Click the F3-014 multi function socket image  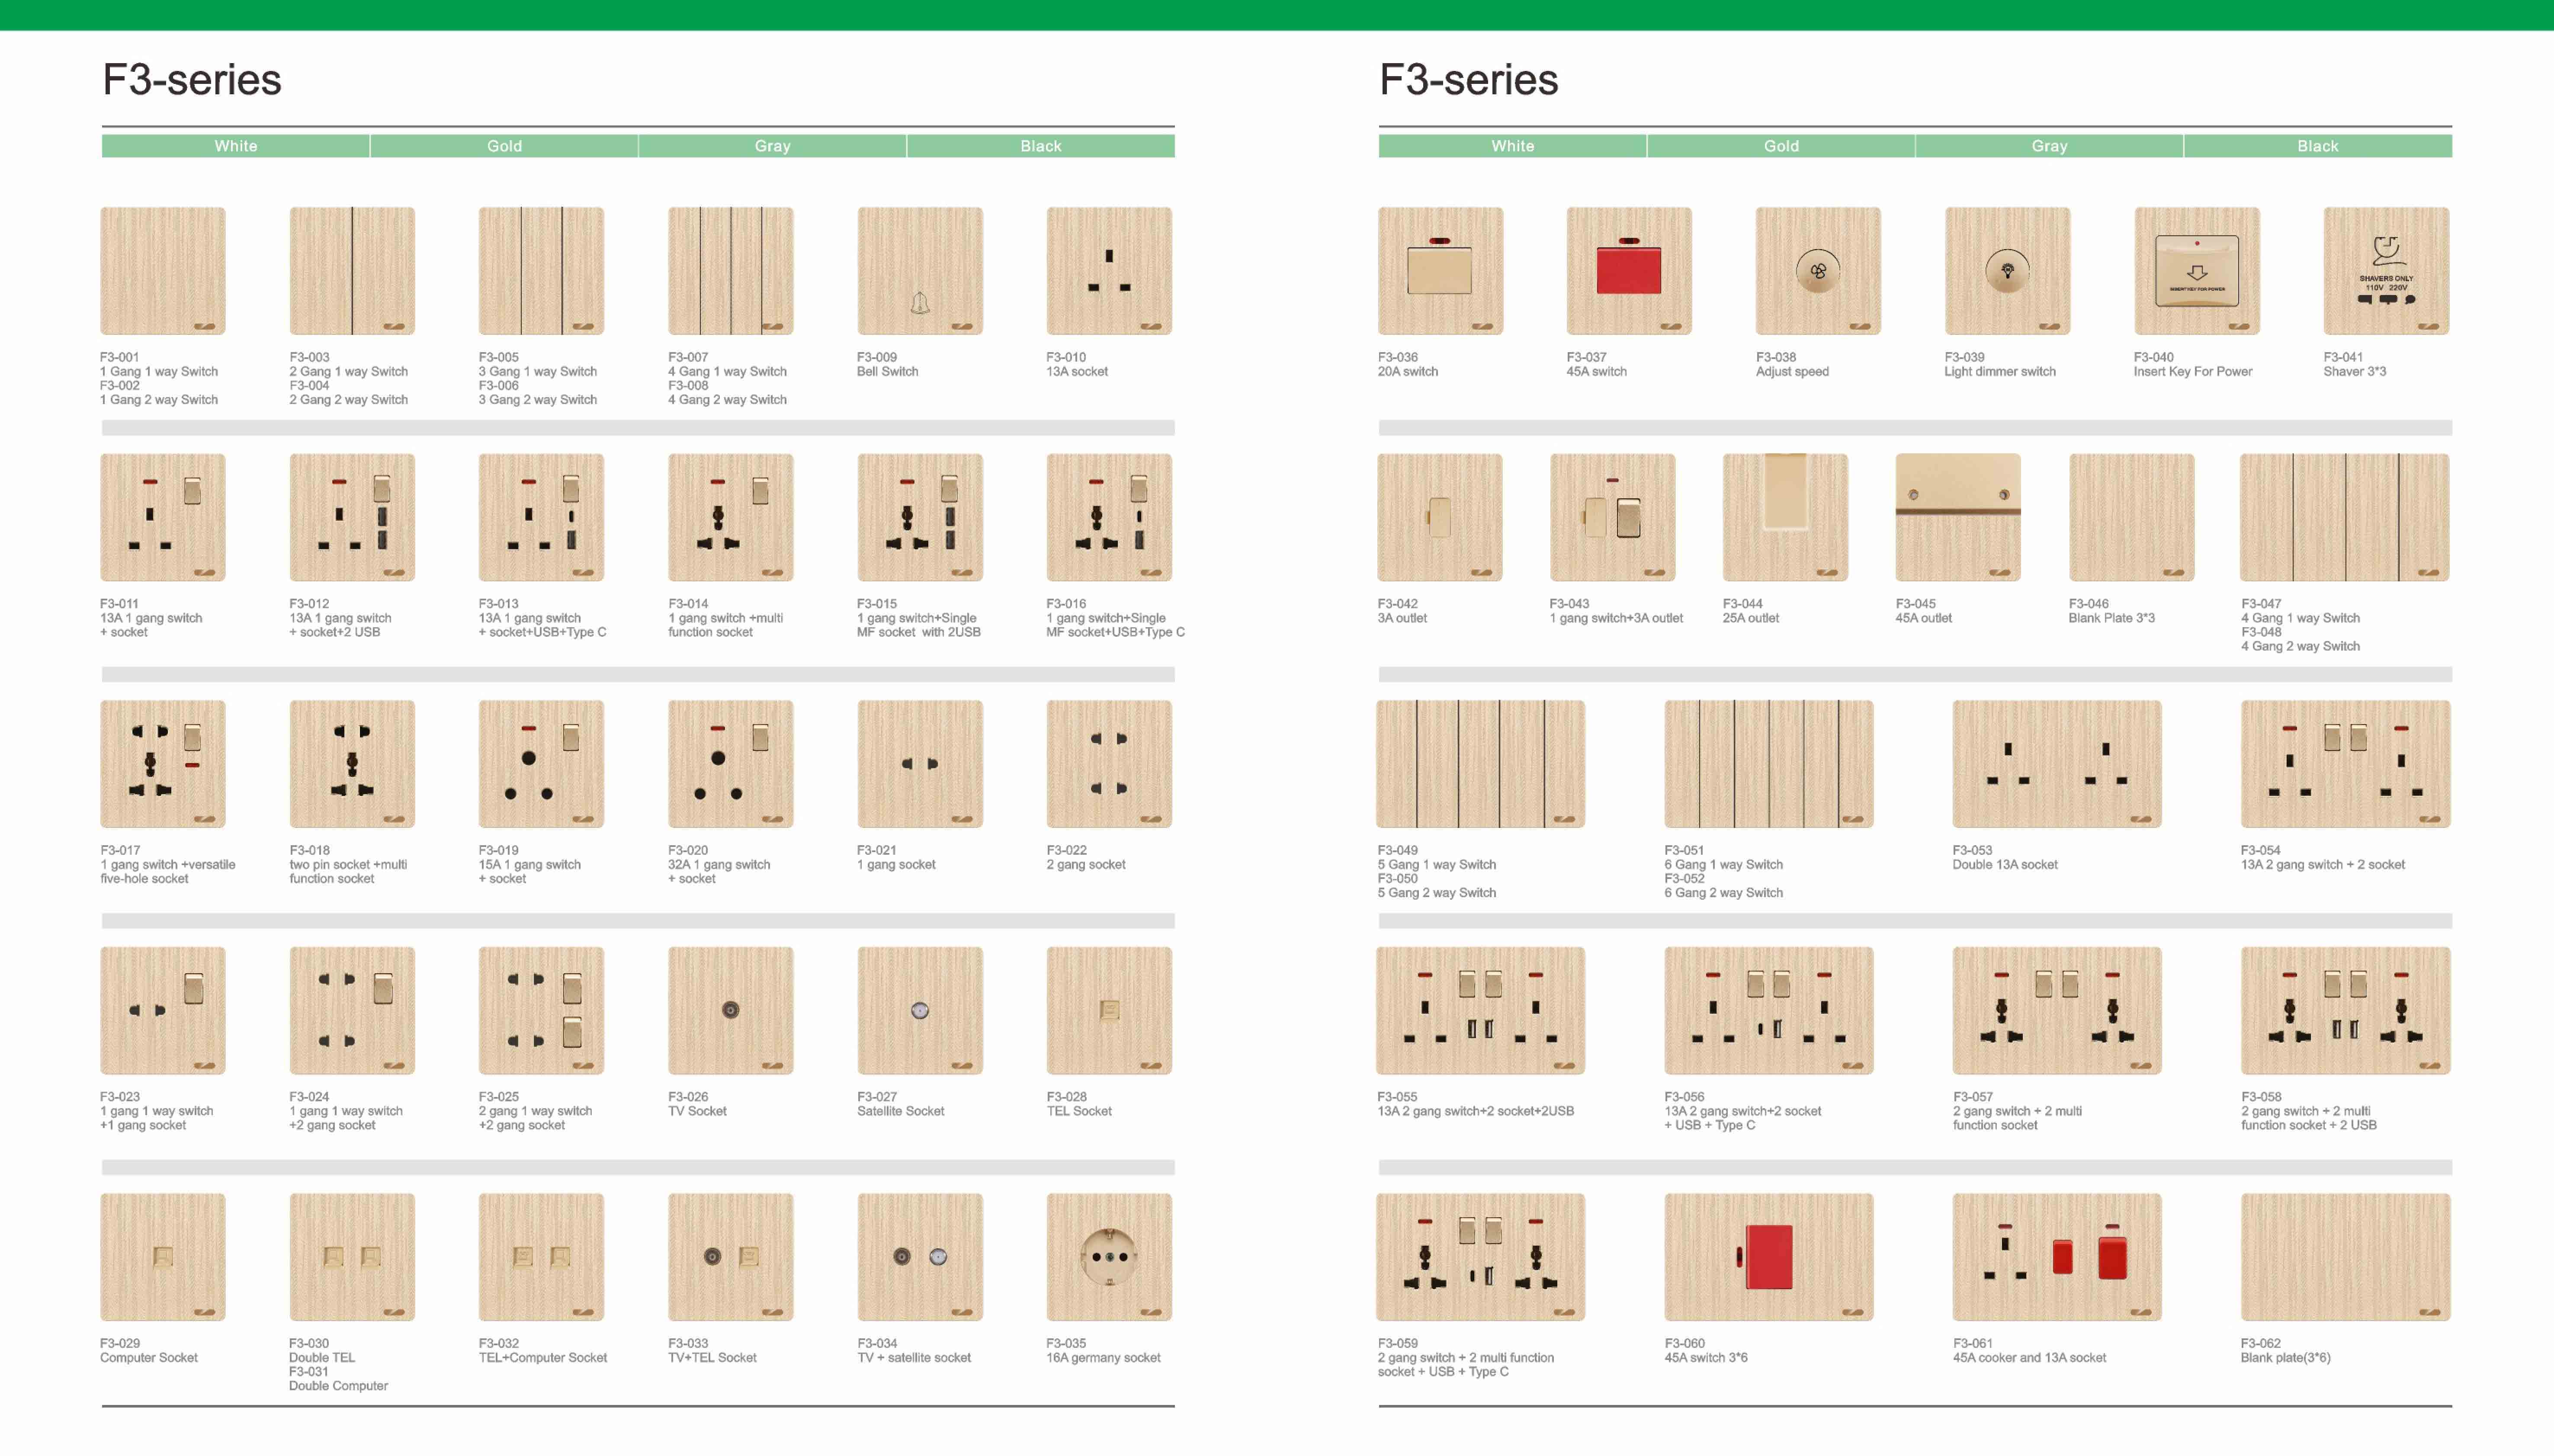coord(731,517)
